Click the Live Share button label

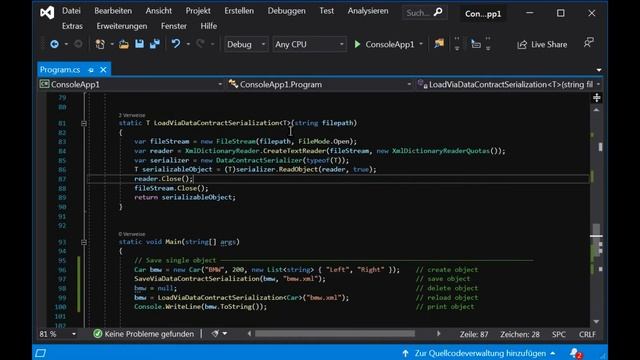click(549, 44)
